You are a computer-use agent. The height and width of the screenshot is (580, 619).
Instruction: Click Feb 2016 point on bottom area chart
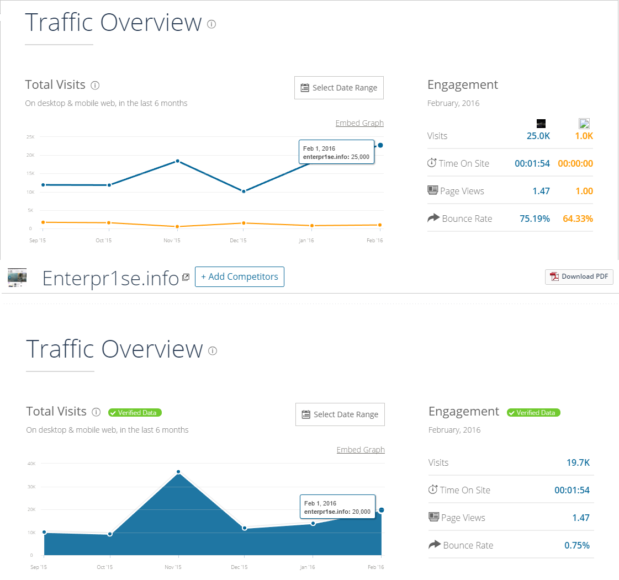381,510
